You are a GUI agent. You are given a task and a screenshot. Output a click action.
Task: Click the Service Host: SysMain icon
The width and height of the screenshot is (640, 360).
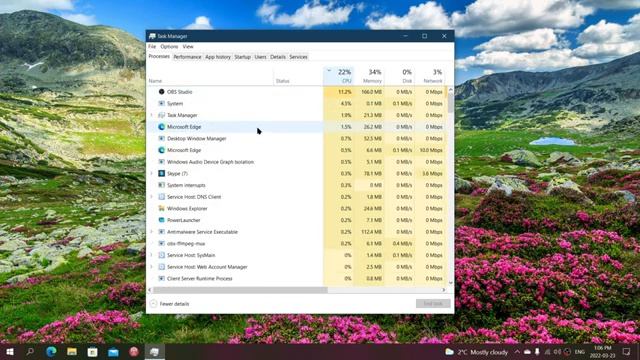point(162,255)
